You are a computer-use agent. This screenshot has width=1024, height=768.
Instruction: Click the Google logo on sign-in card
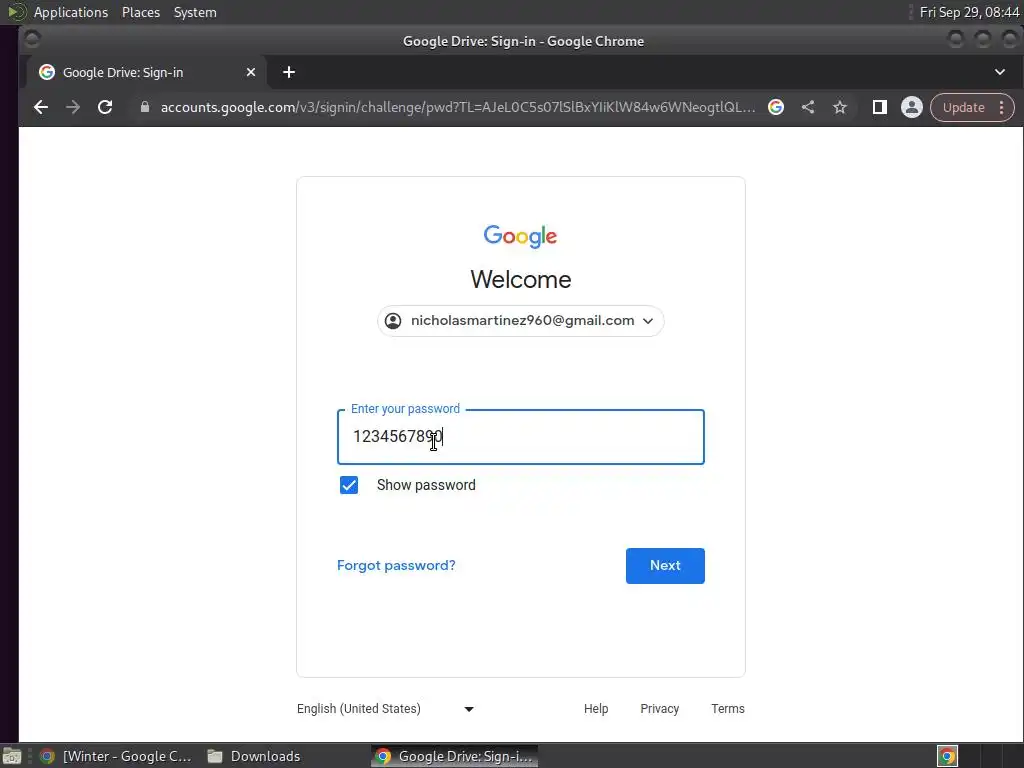pyautogui.click(x=520, y=236)
